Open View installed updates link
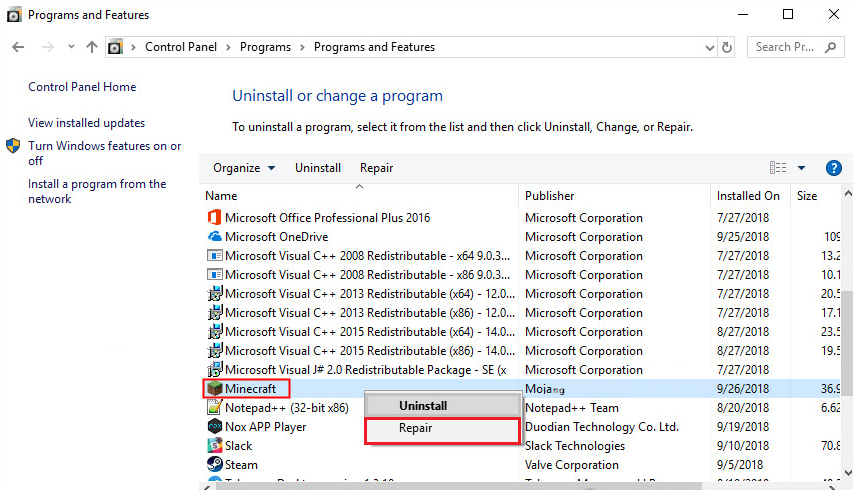This screenshot has width=853, height=490. pos(86,123)
